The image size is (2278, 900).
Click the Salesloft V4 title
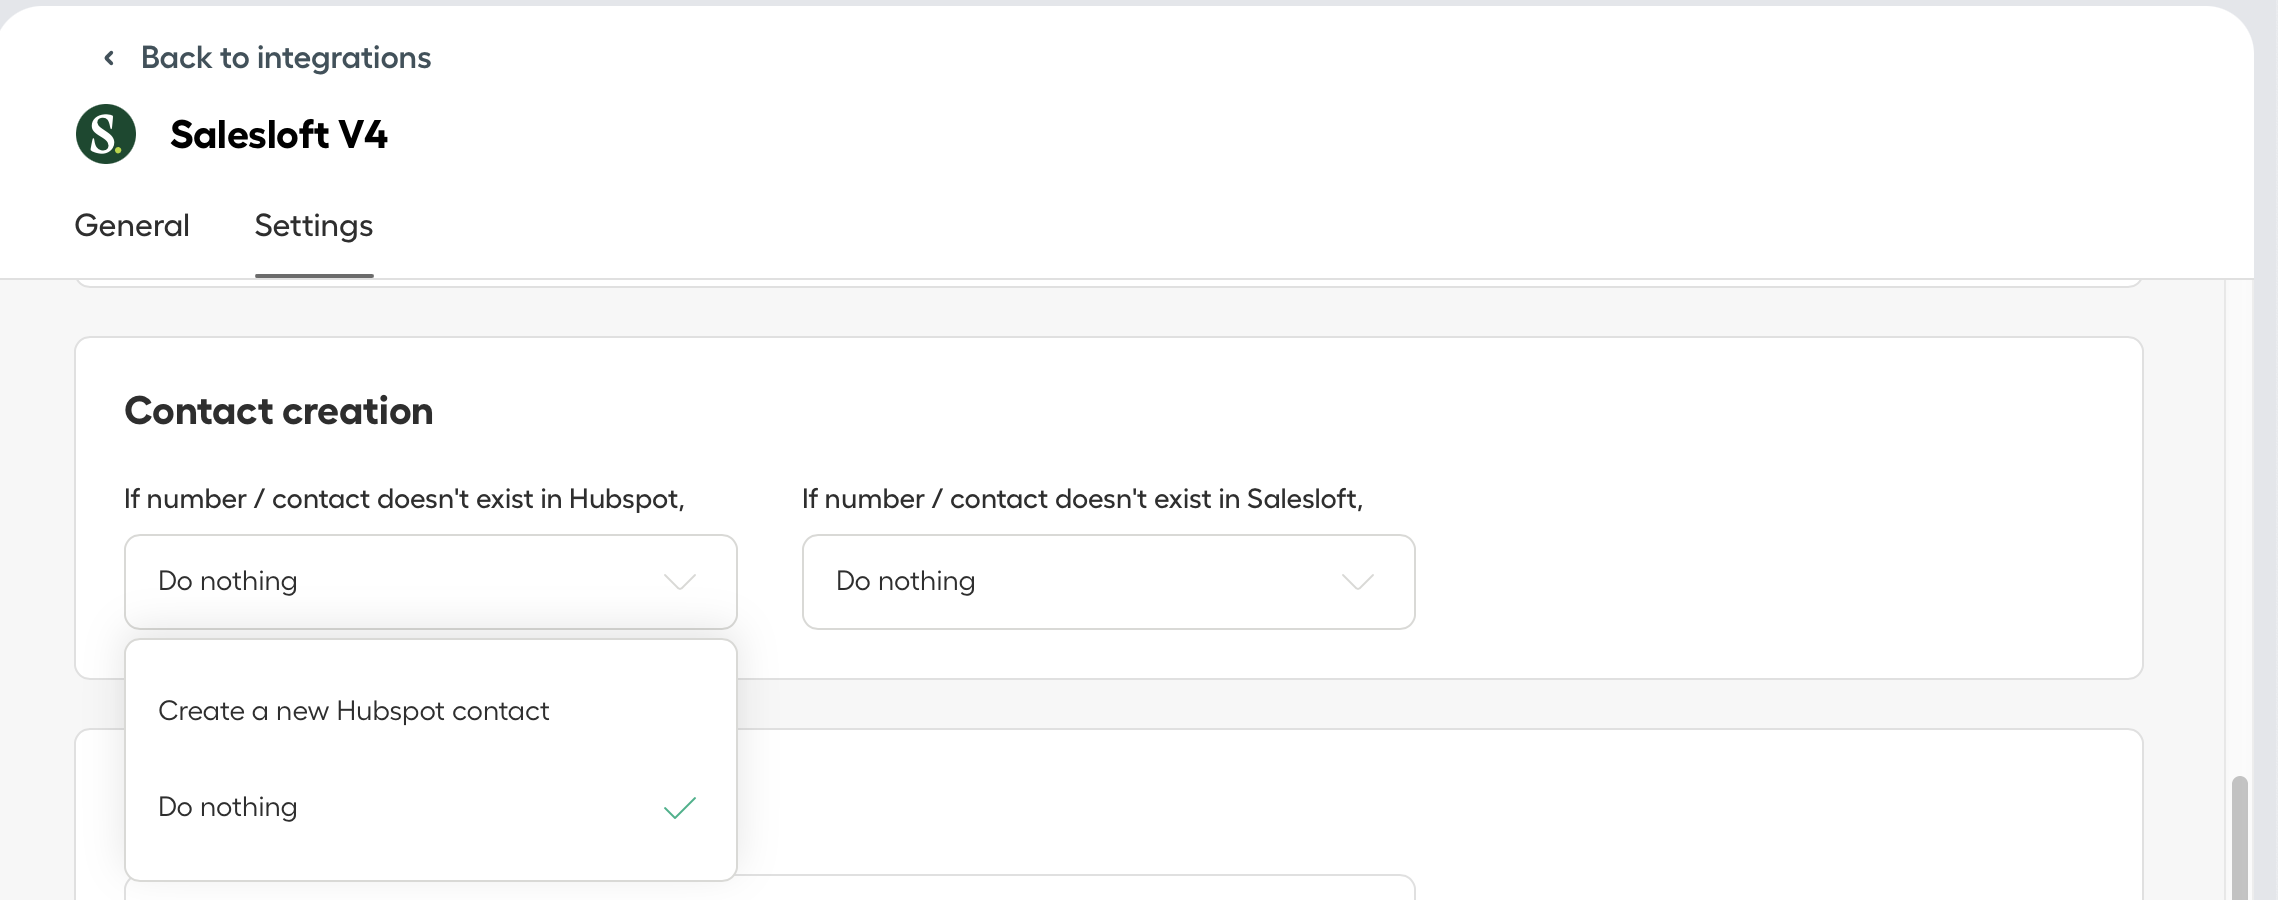point(279,135)
